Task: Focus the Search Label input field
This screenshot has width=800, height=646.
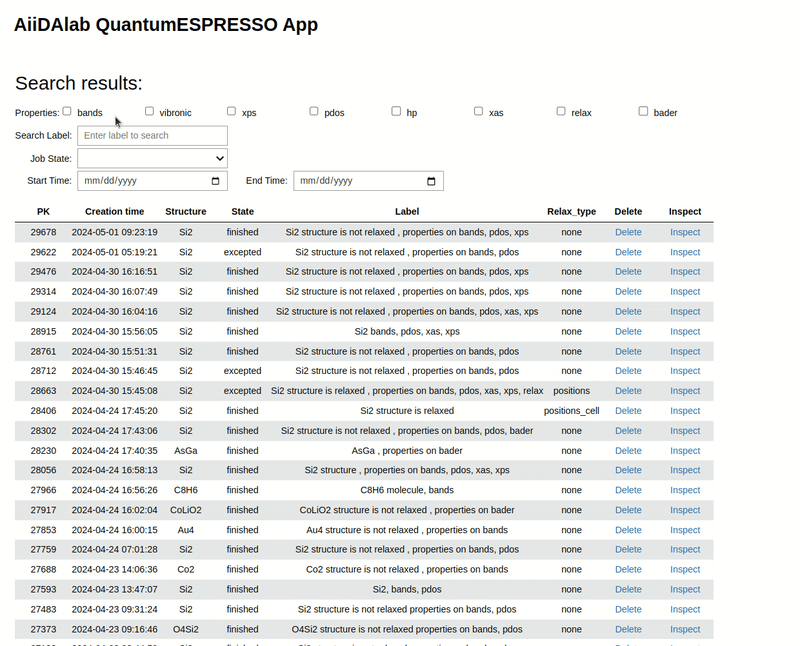Action: click(x=153, y=136)
